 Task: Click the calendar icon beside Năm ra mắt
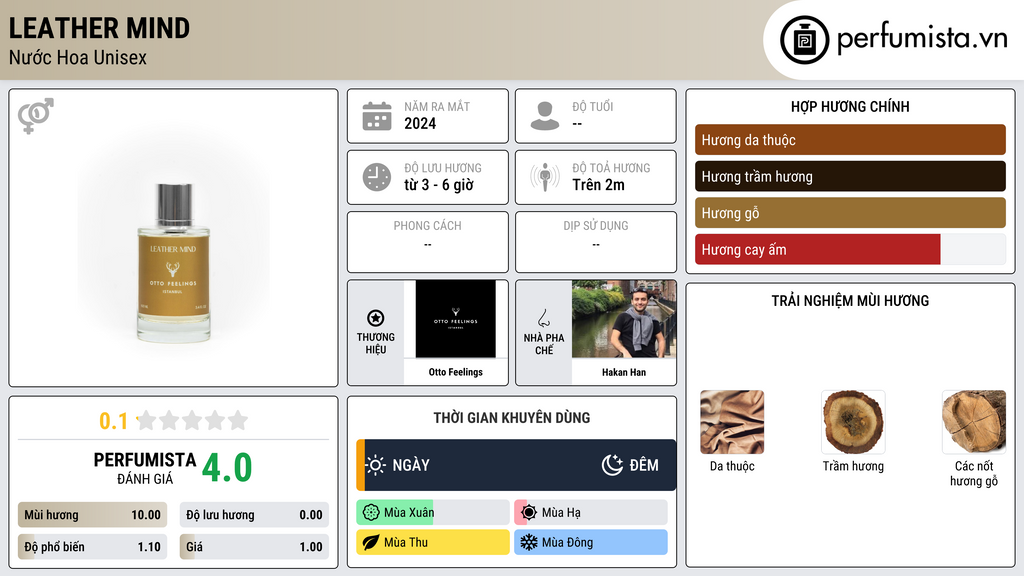pos(377,116)
